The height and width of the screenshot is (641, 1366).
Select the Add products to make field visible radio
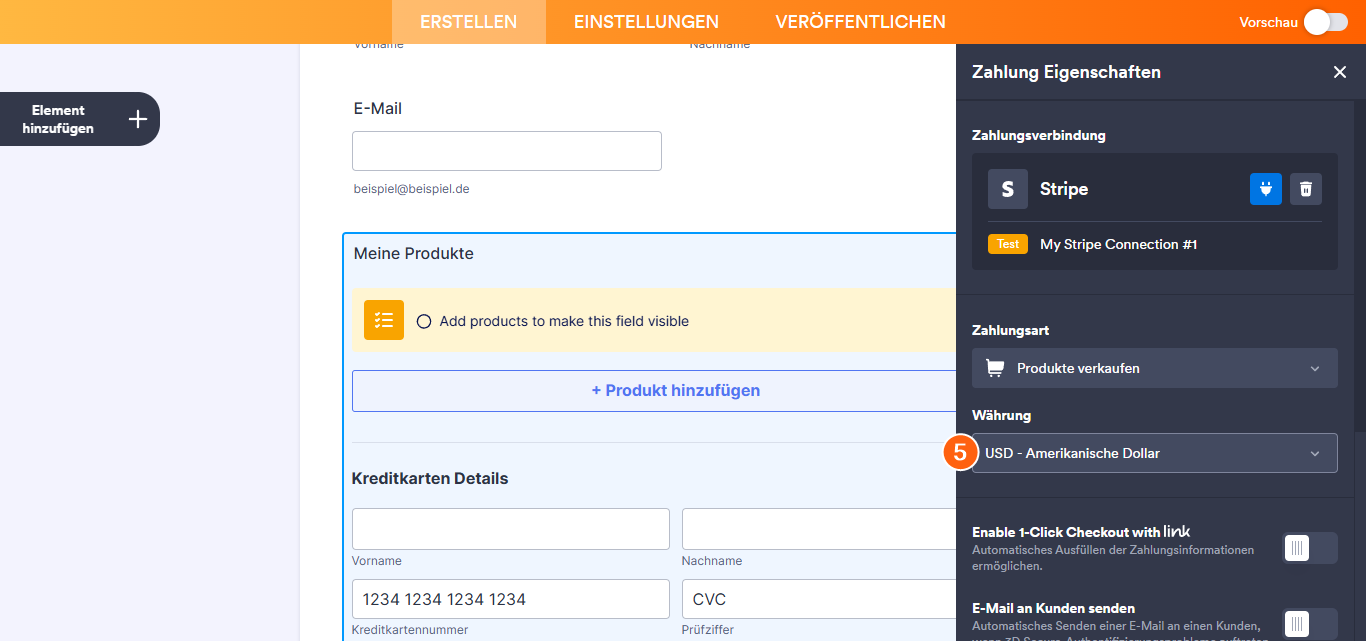point(424,321)
